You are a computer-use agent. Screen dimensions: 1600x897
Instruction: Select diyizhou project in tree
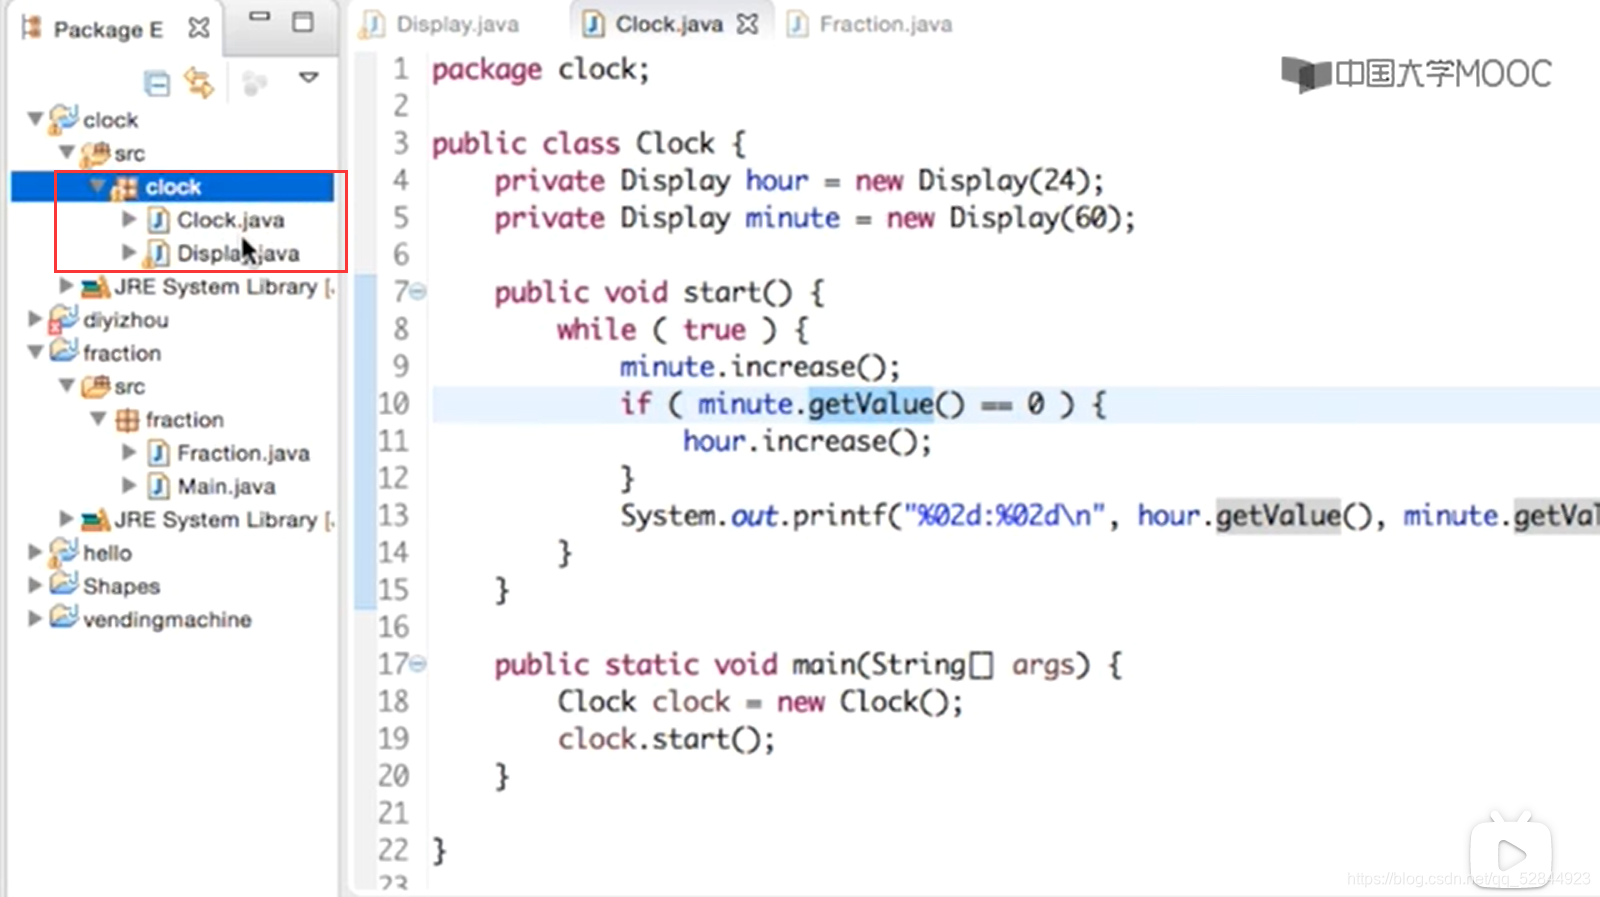(125, 320)
